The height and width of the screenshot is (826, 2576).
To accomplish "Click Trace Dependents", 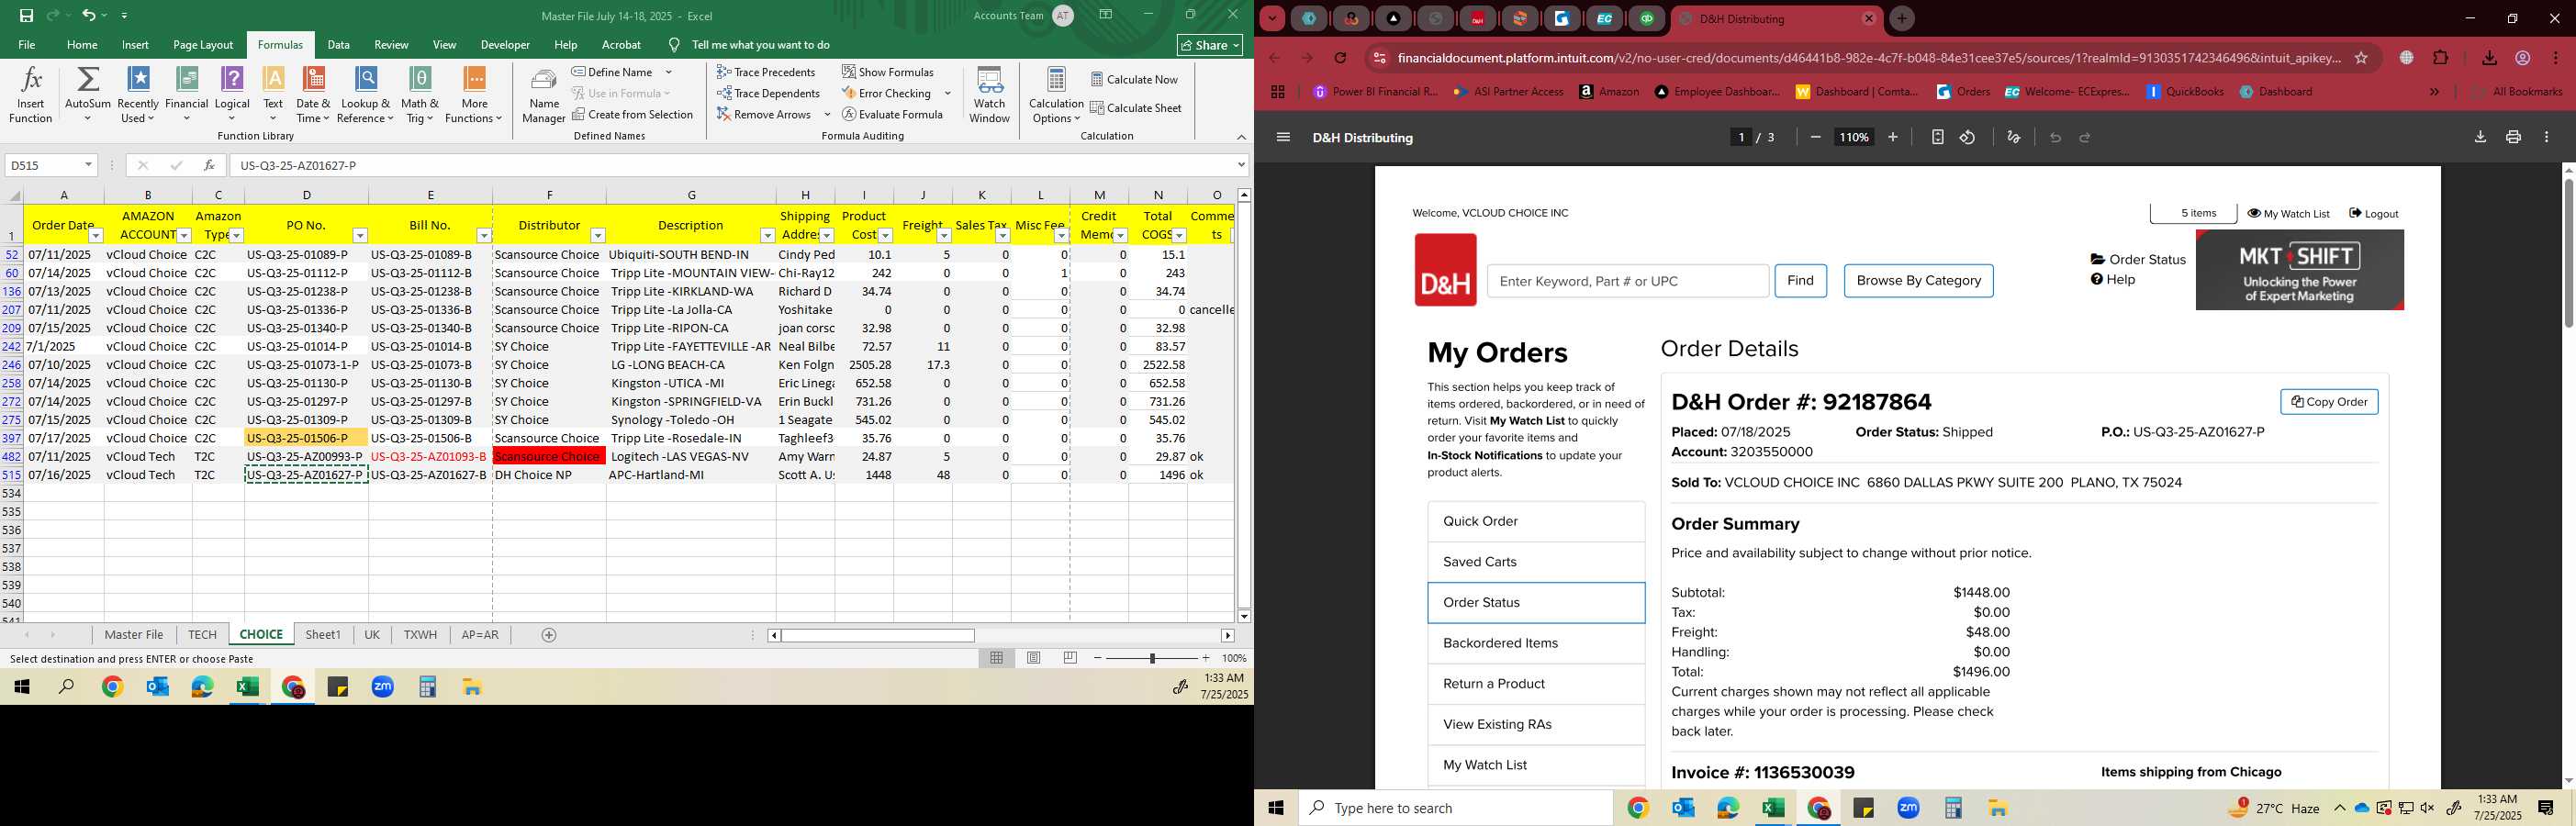I will [x=768, y=93].
